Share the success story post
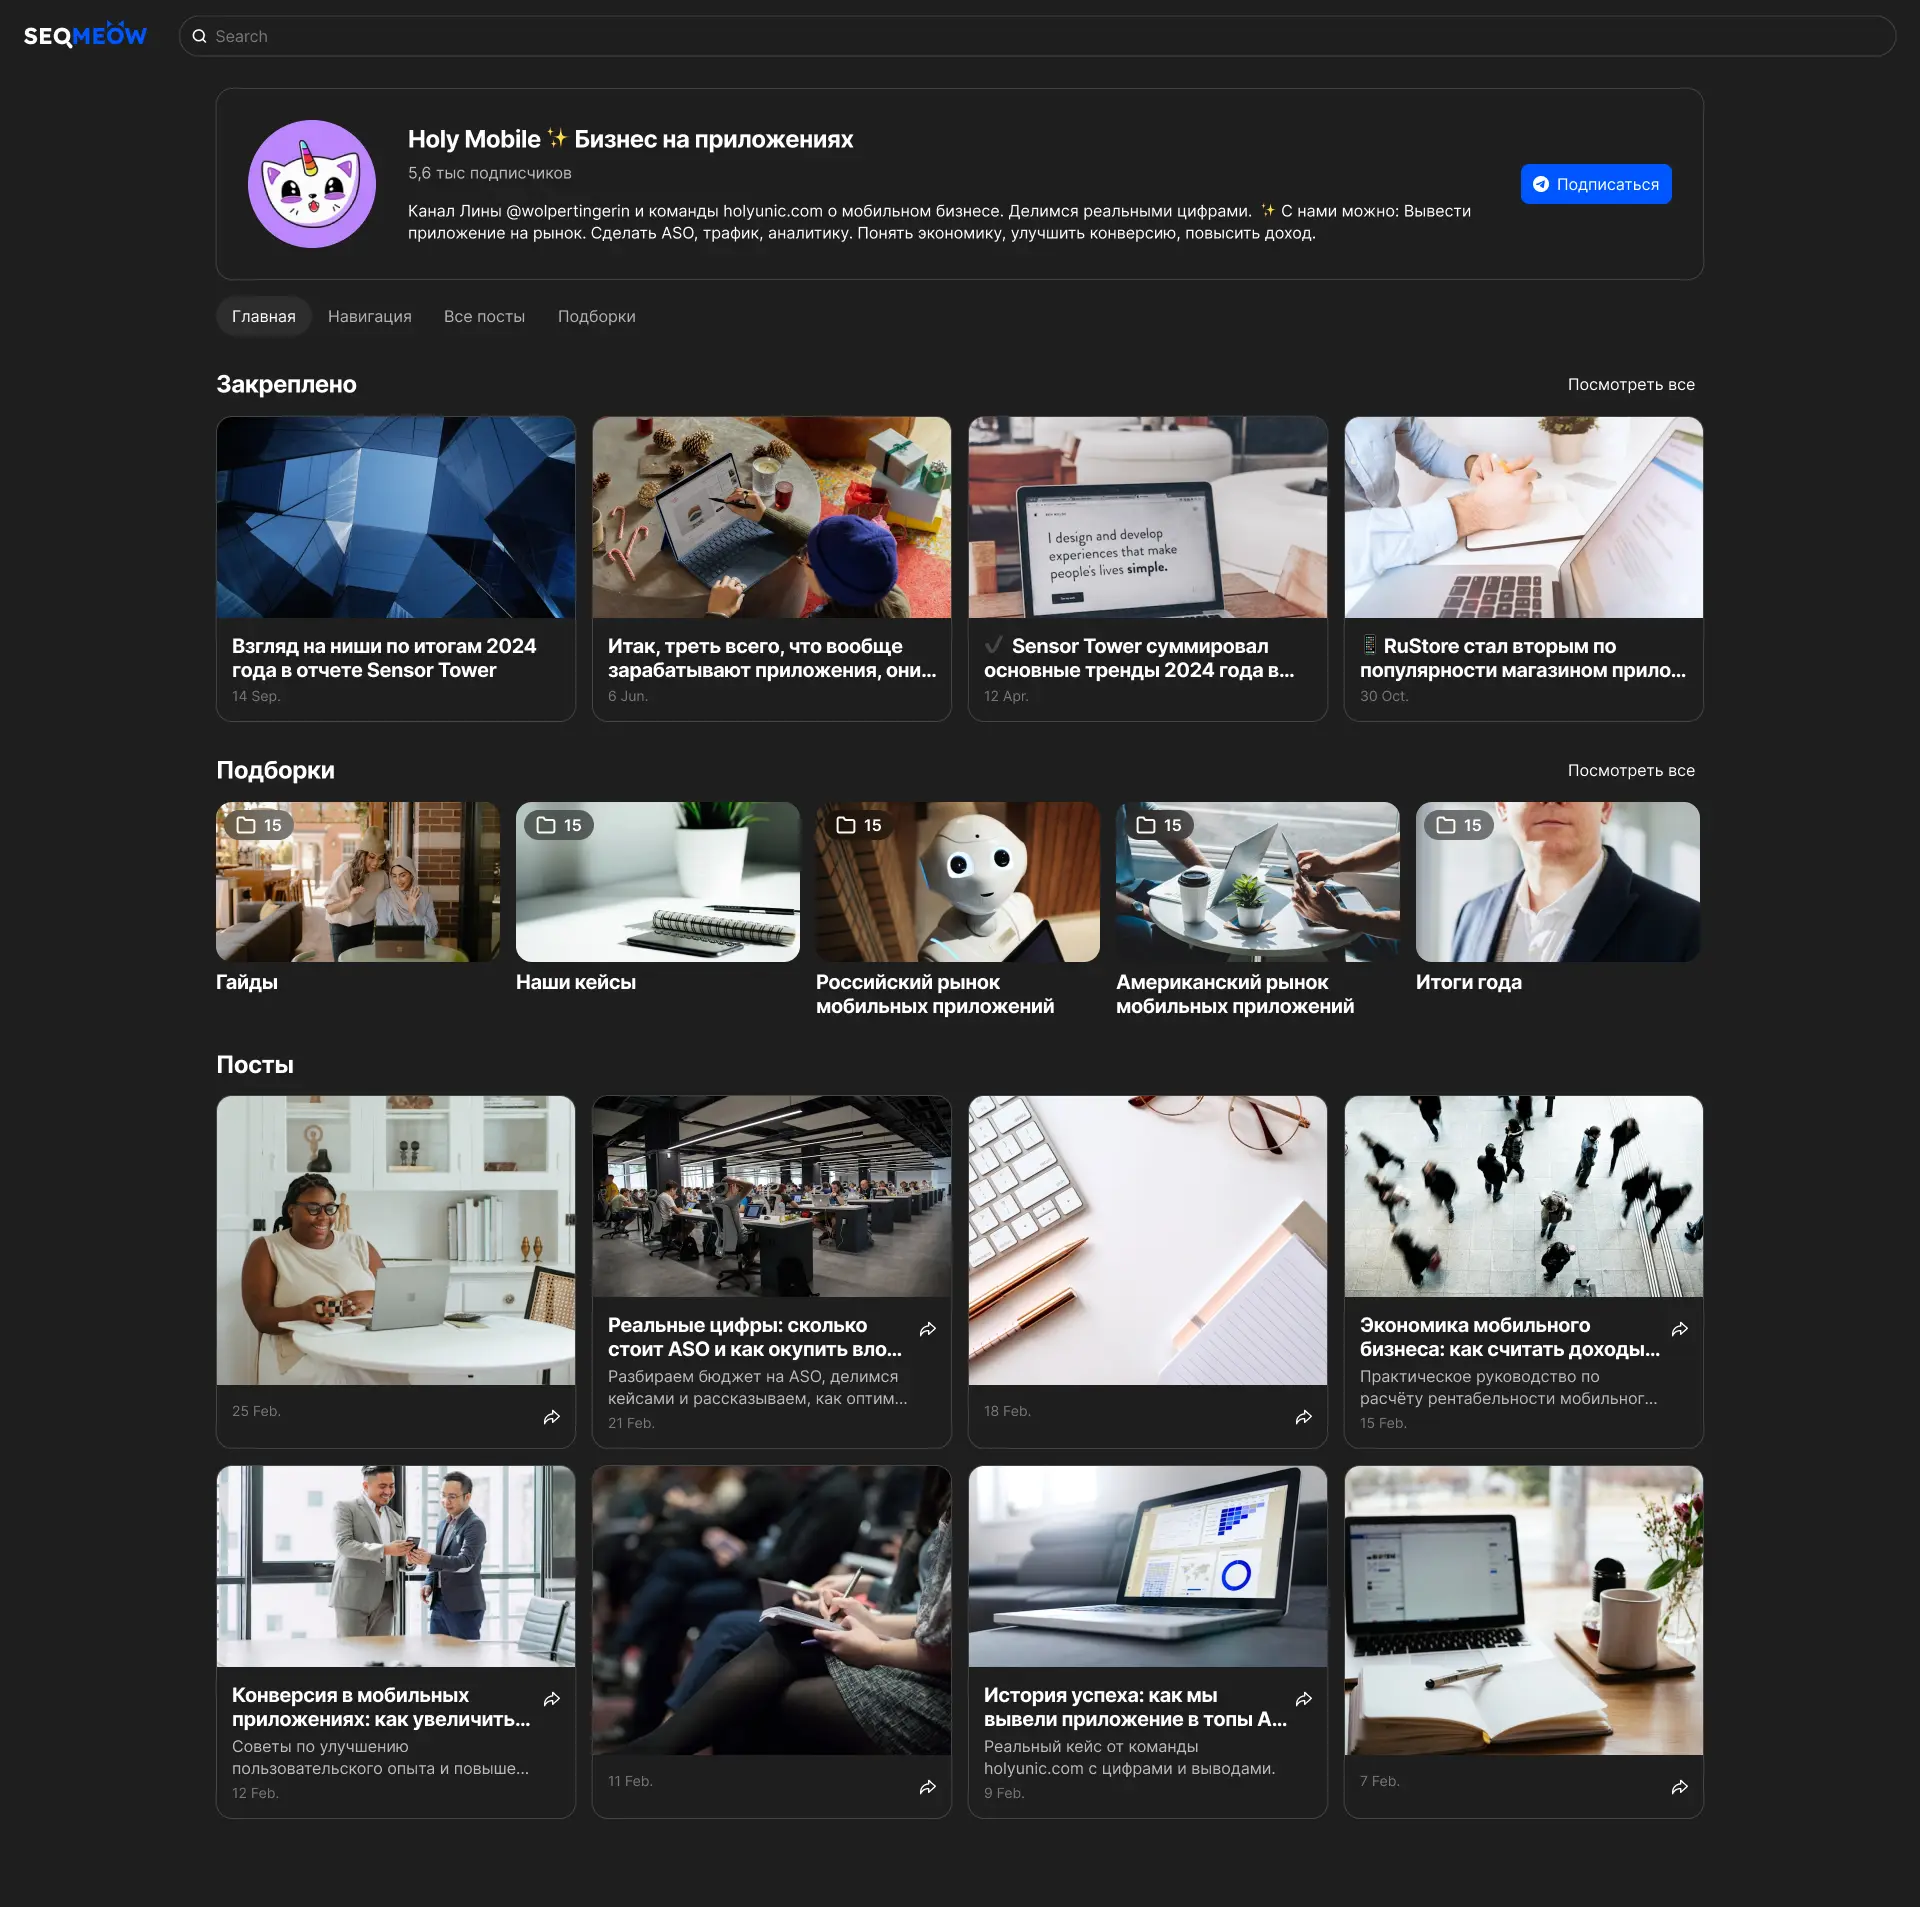 [x=1304, y=1699]
